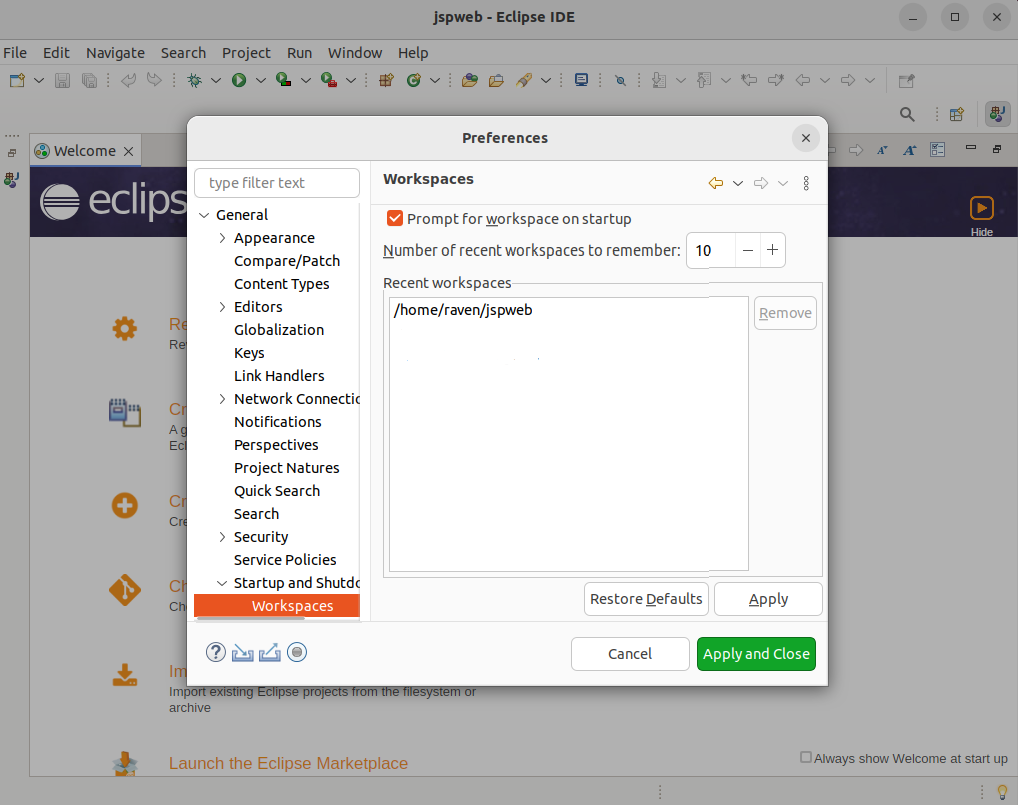This screenshot has width=1018, height=805.
Task: Toggle Prompt for workspace on startup checkbox
Action: (x=395, y=218)
